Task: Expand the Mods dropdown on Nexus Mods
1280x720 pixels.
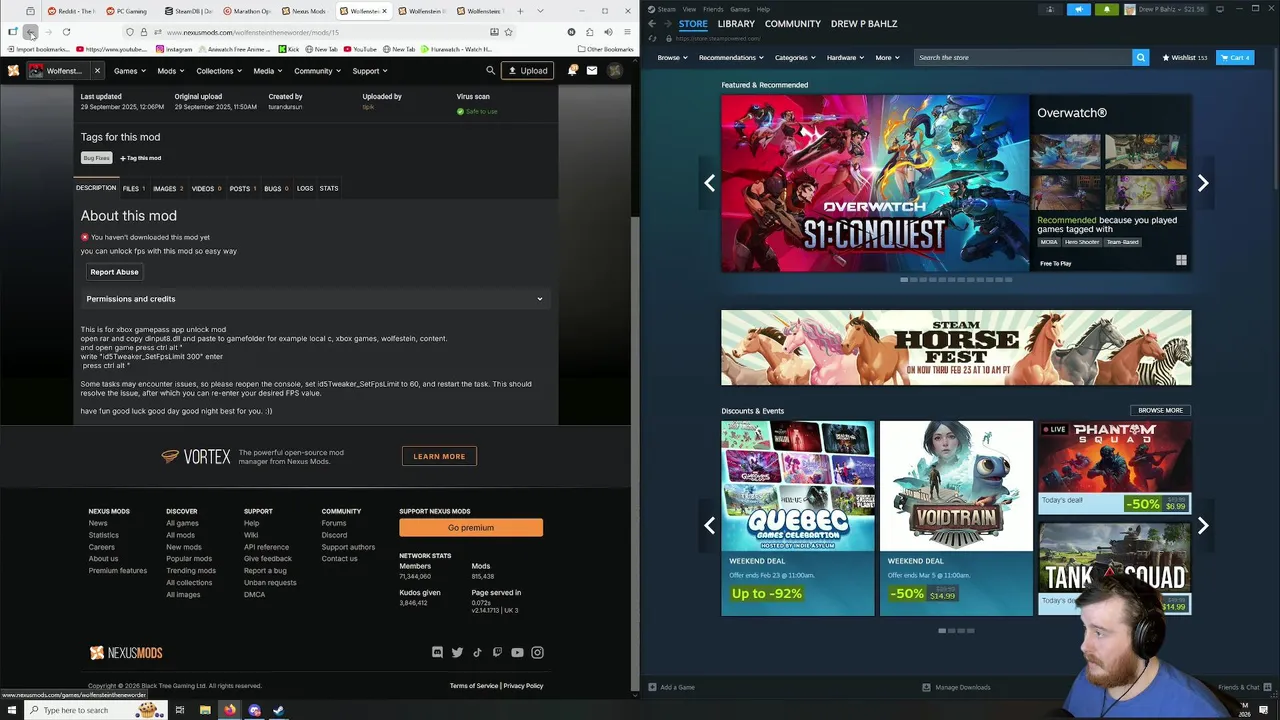Action: (170, 71)
